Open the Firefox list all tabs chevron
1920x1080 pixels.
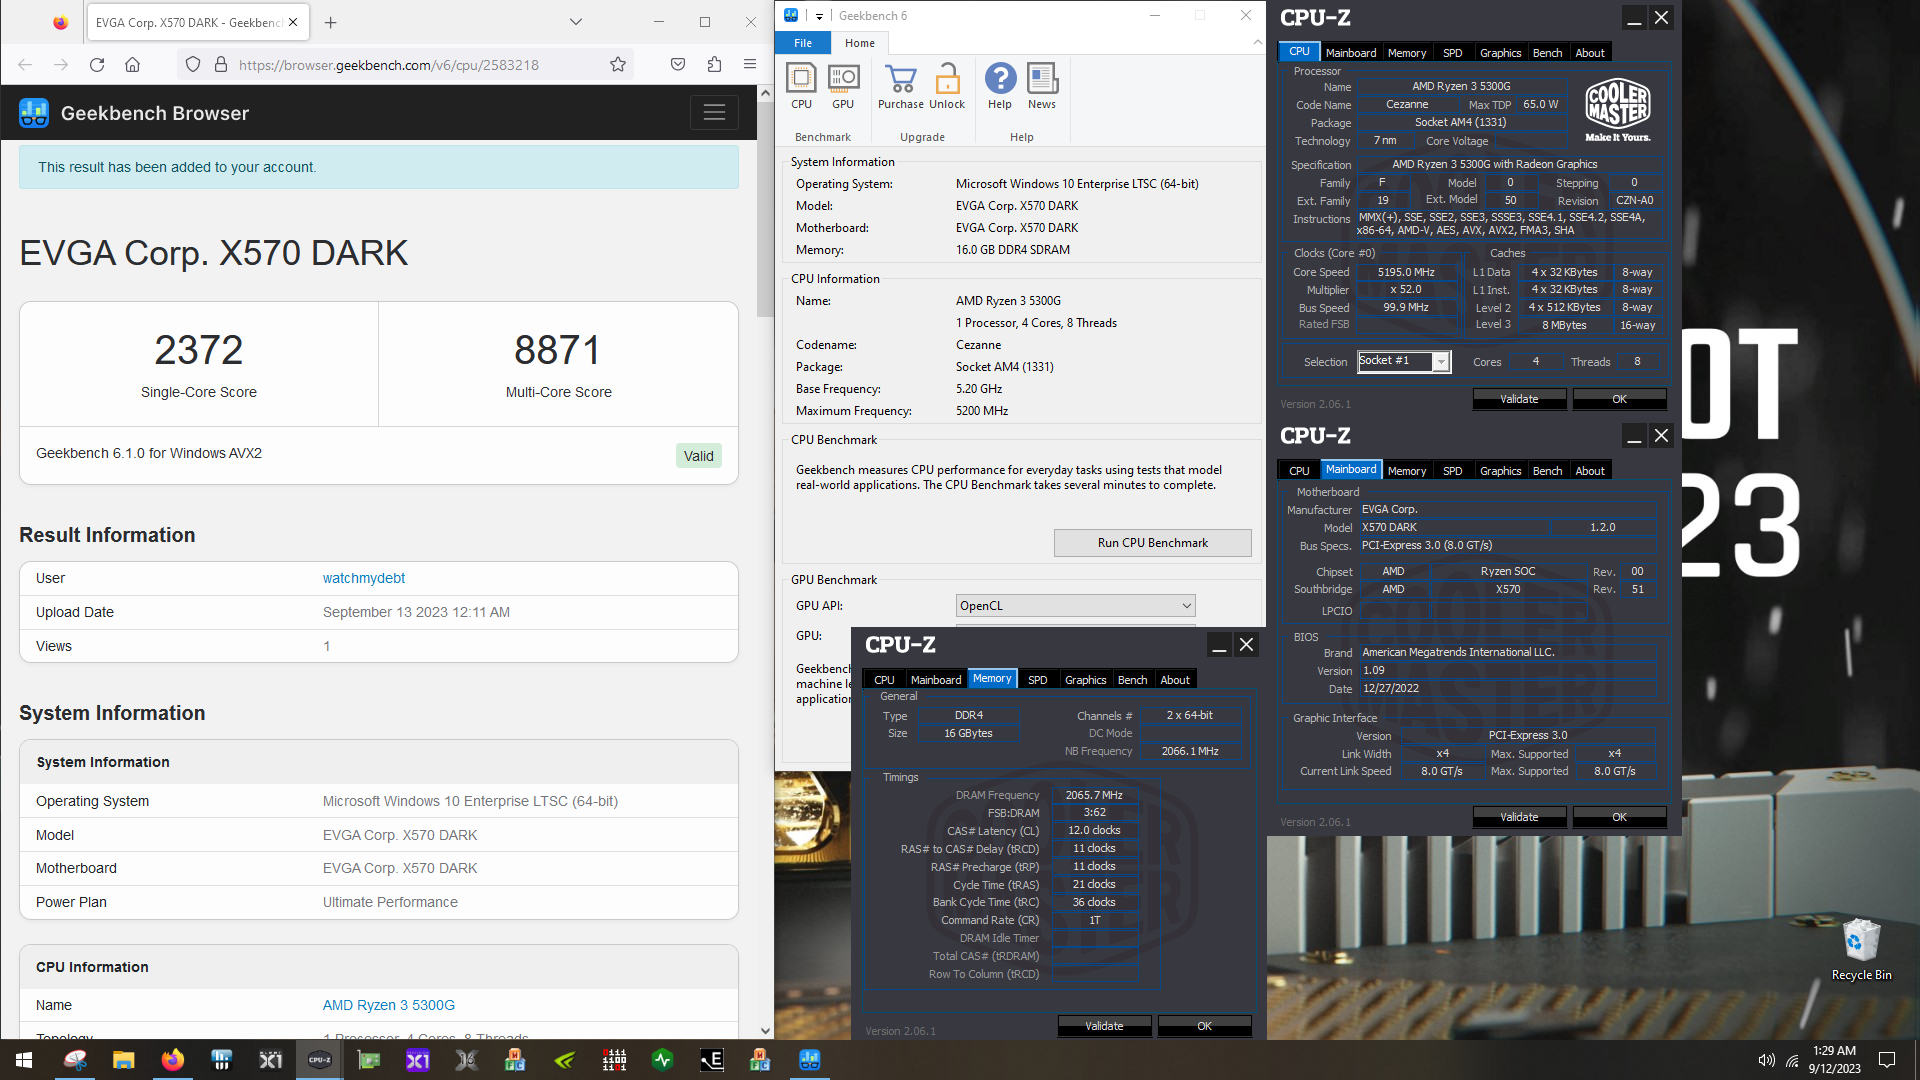(x=576, y=22)
